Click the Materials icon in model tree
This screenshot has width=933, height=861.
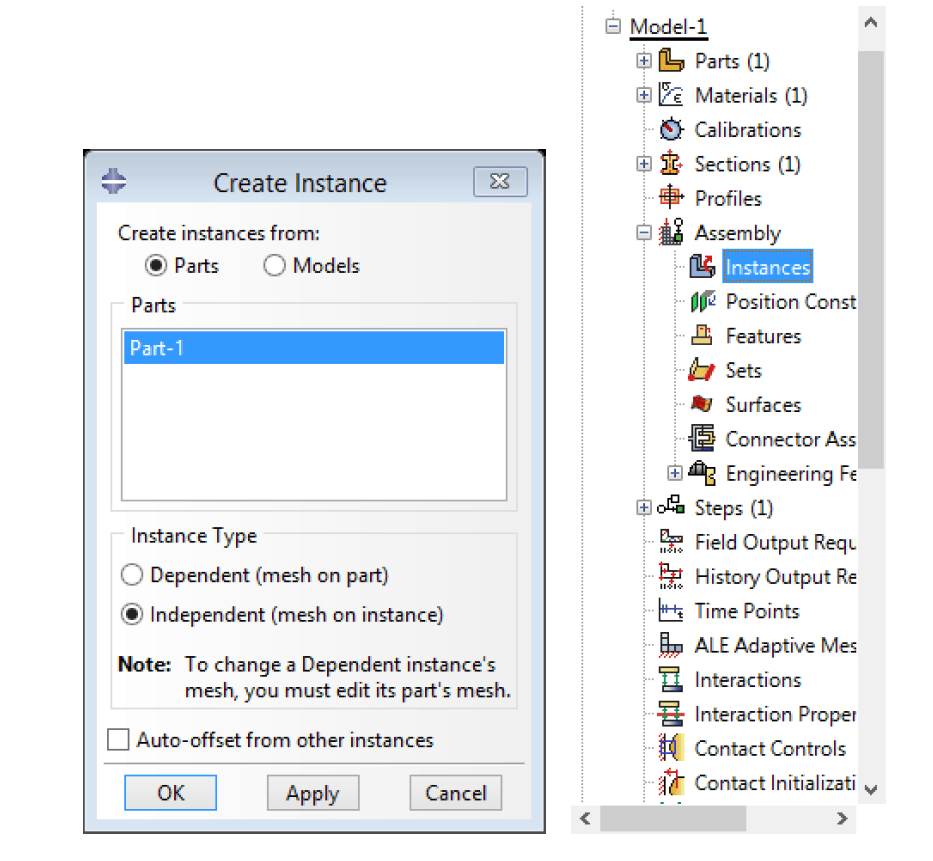point(671,95)
